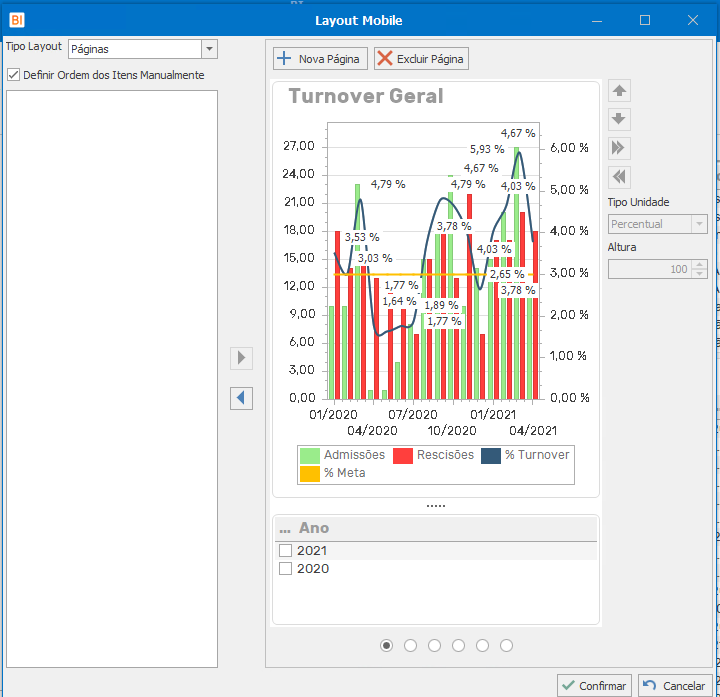Viewport: 720px width, 697px height.
Task: Toggle Definir Ordem dos Itens Manualmente checkbox
Action: pos(14,75)
